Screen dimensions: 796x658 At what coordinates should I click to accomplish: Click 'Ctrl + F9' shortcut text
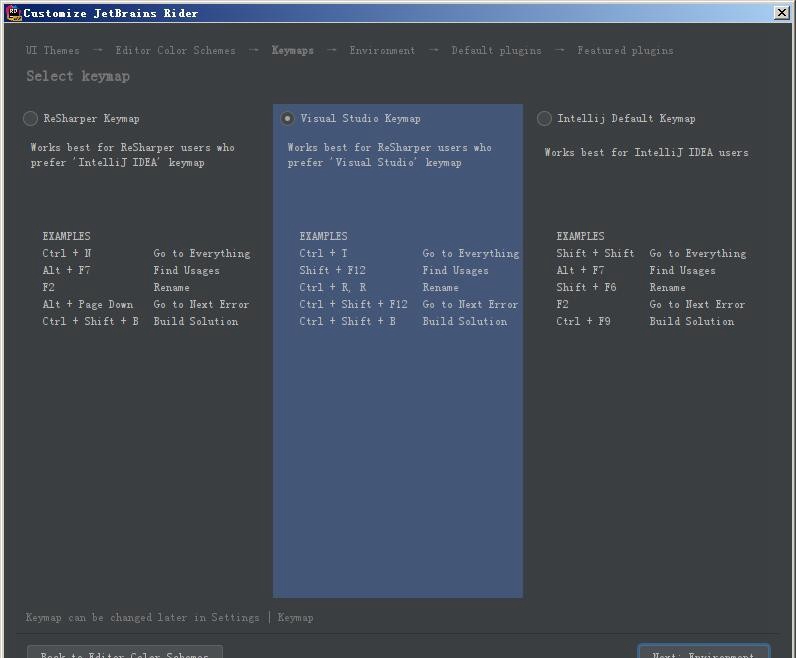click(x=583, y=321)
